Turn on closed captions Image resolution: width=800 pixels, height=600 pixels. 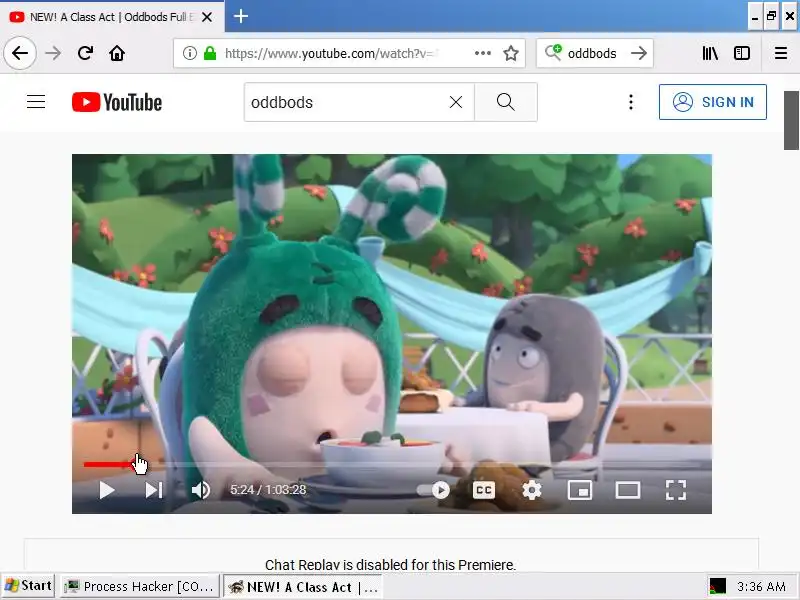click(x=483, y=490)
